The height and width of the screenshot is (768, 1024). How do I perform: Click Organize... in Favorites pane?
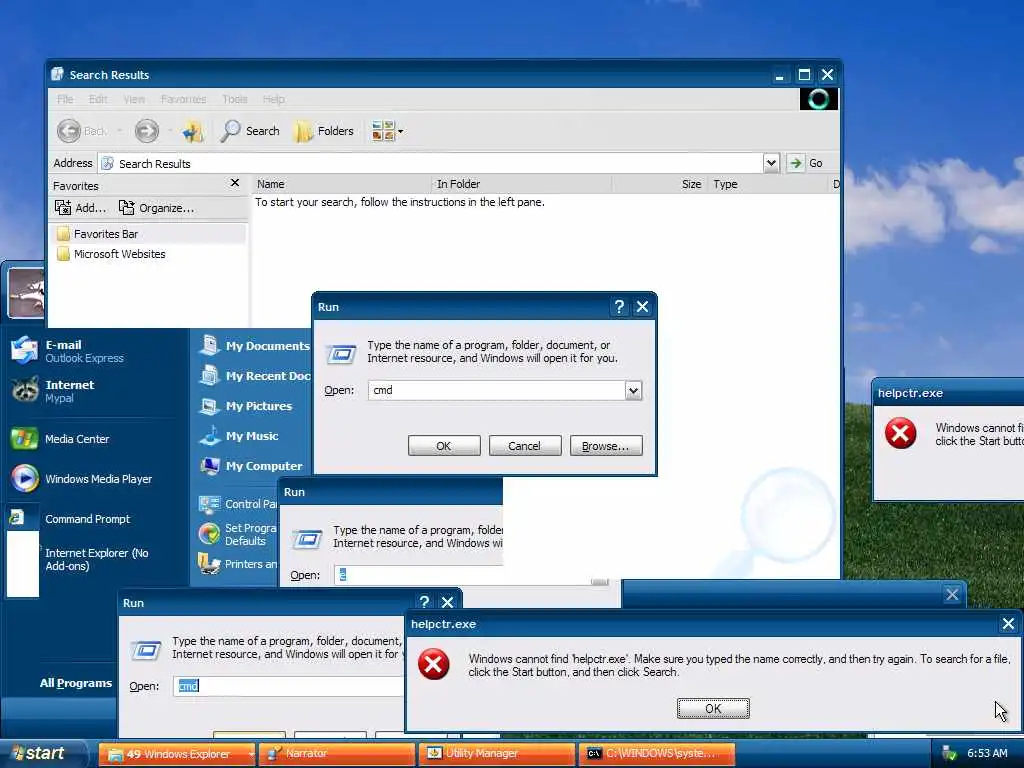click(x=156, y=208)
